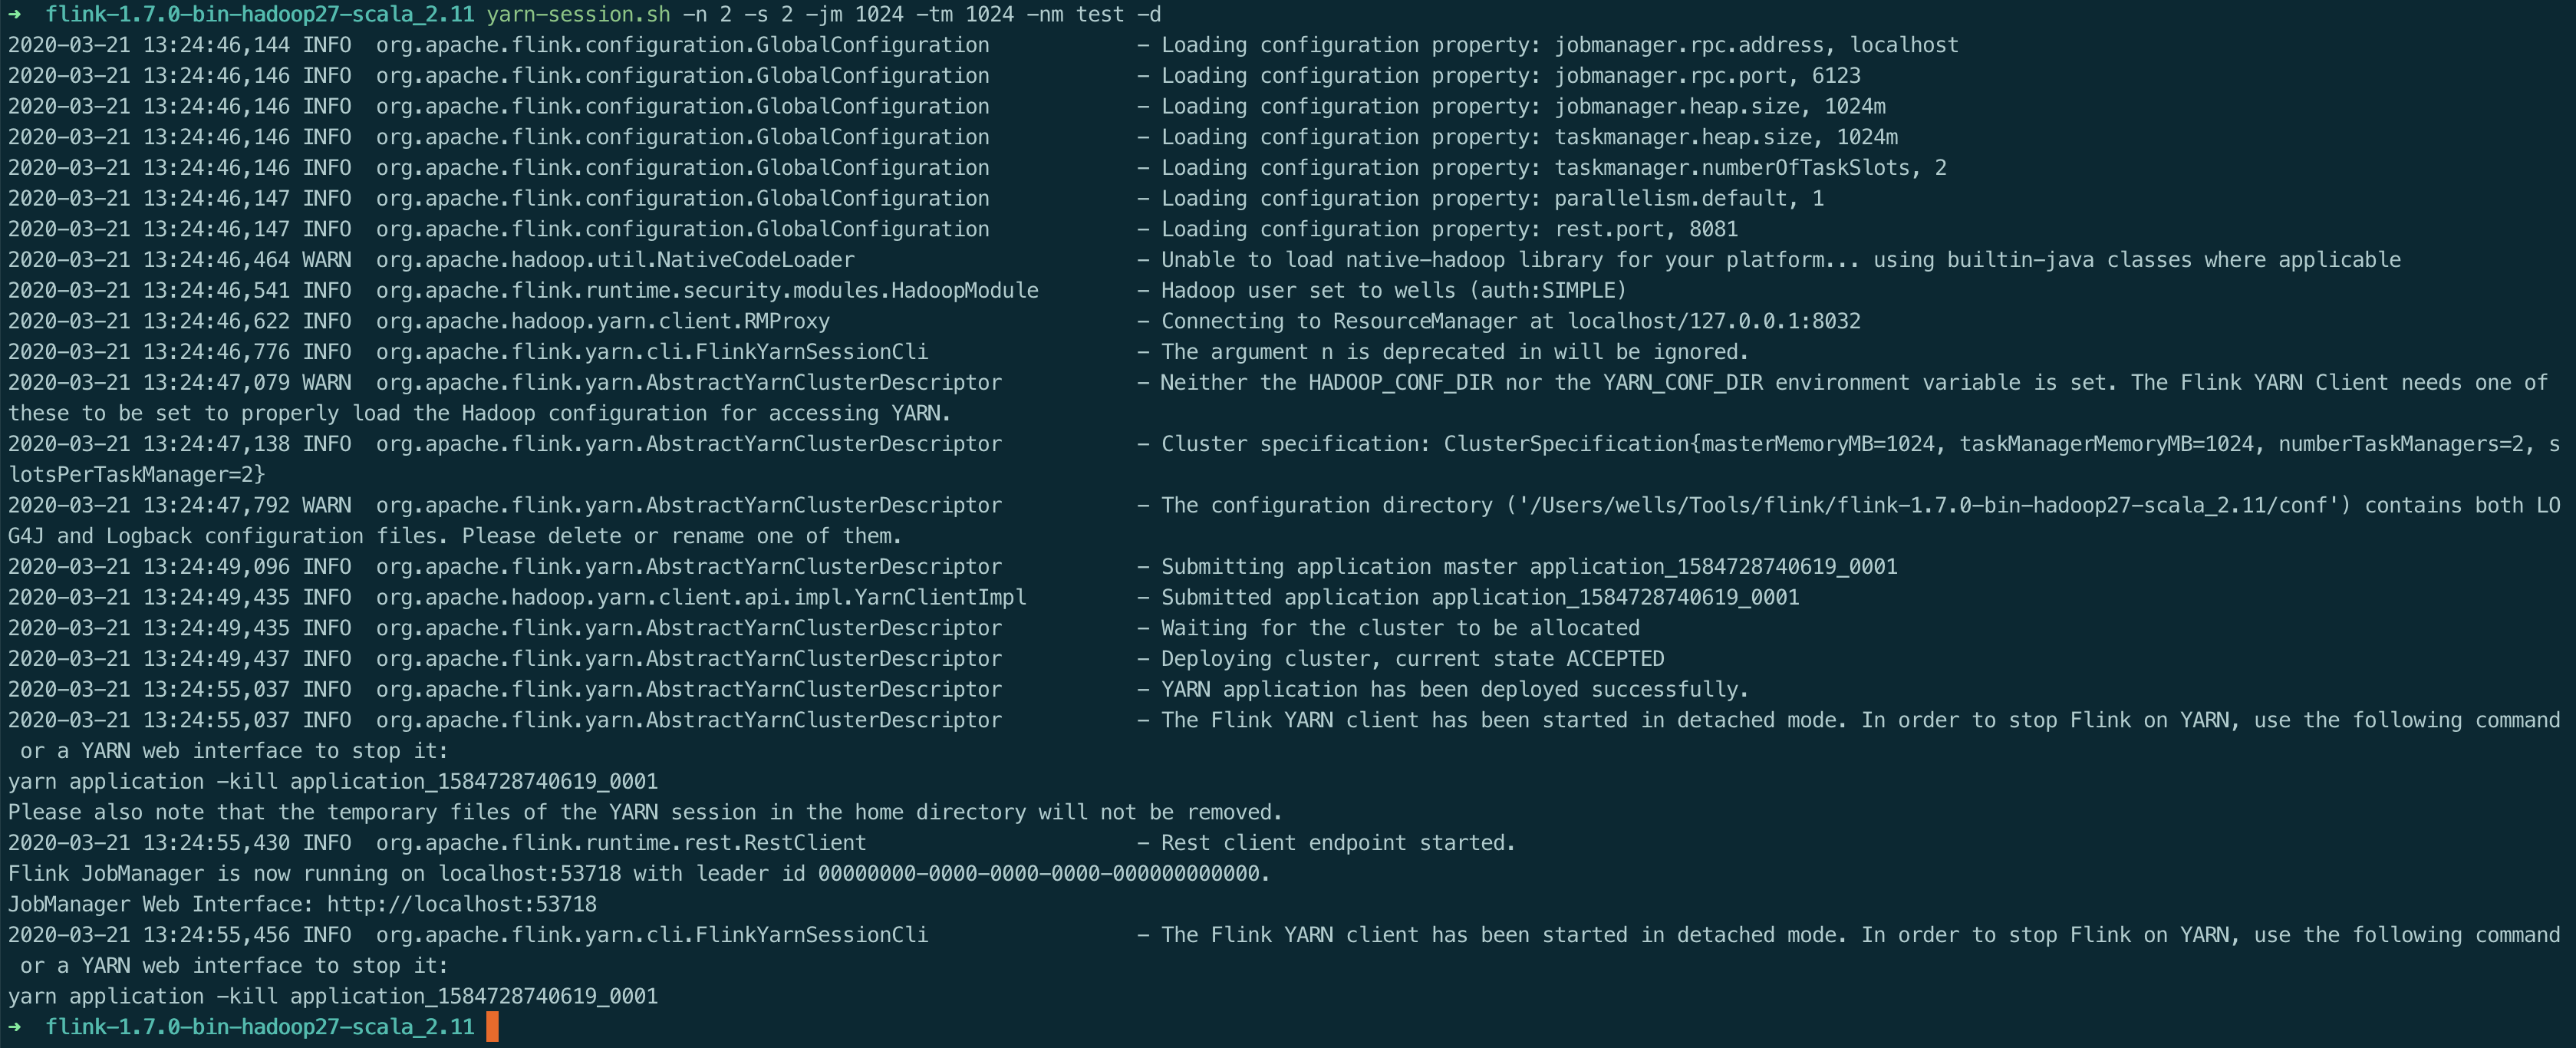This screenshot has width=2576, height=1048.
Task: Open the JobManager Web Interface localhost URL
Action: (x=461, y=904)
